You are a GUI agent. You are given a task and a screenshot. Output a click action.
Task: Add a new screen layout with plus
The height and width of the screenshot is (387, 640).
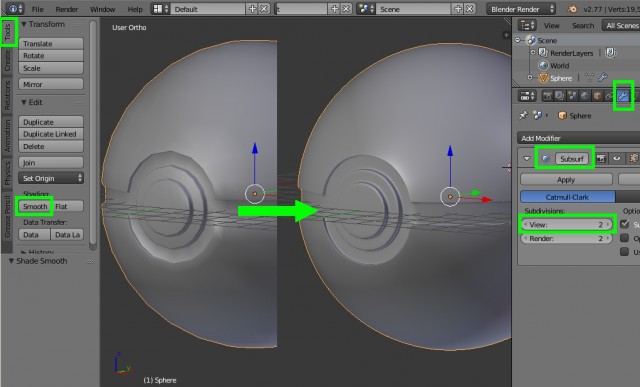click(252, 9)
